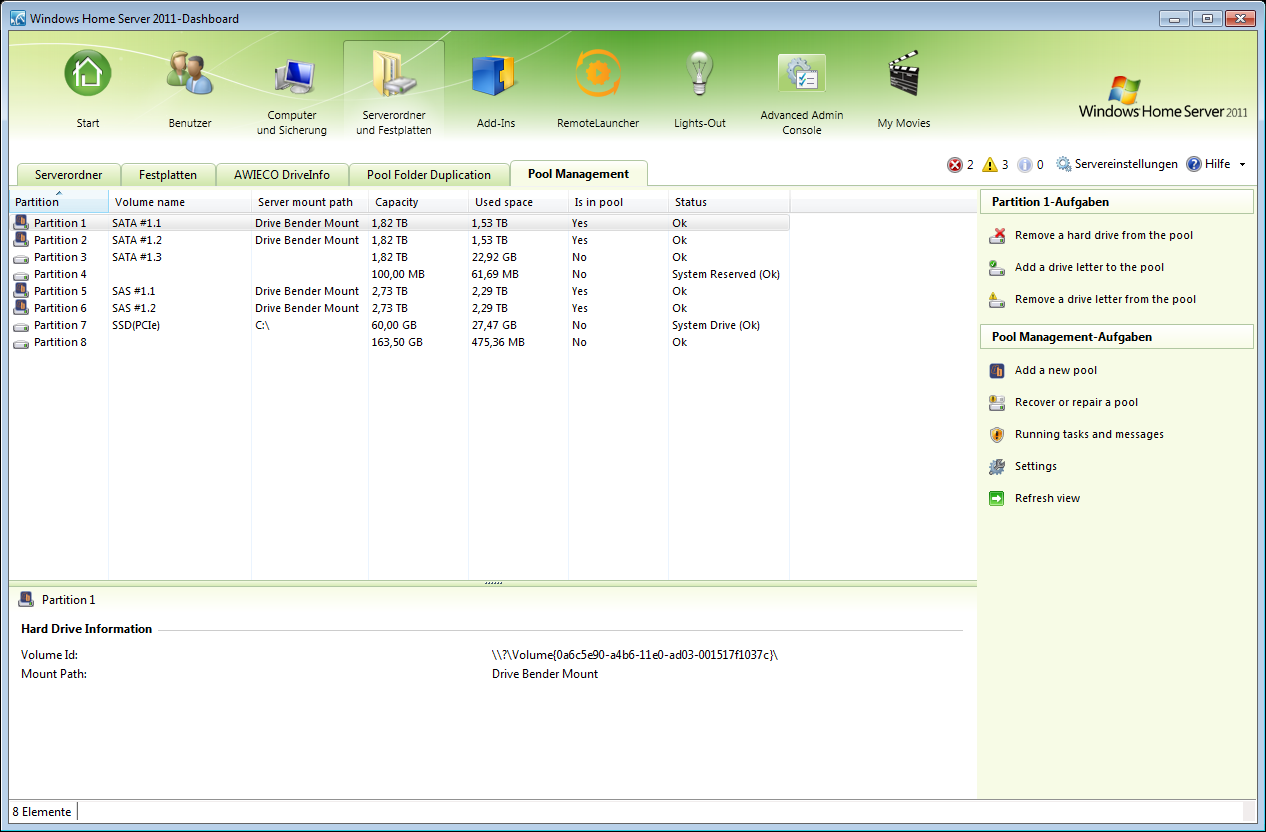Launch the RemoteLauncher section
The image size is (1266, 832).
click(598, 74)
